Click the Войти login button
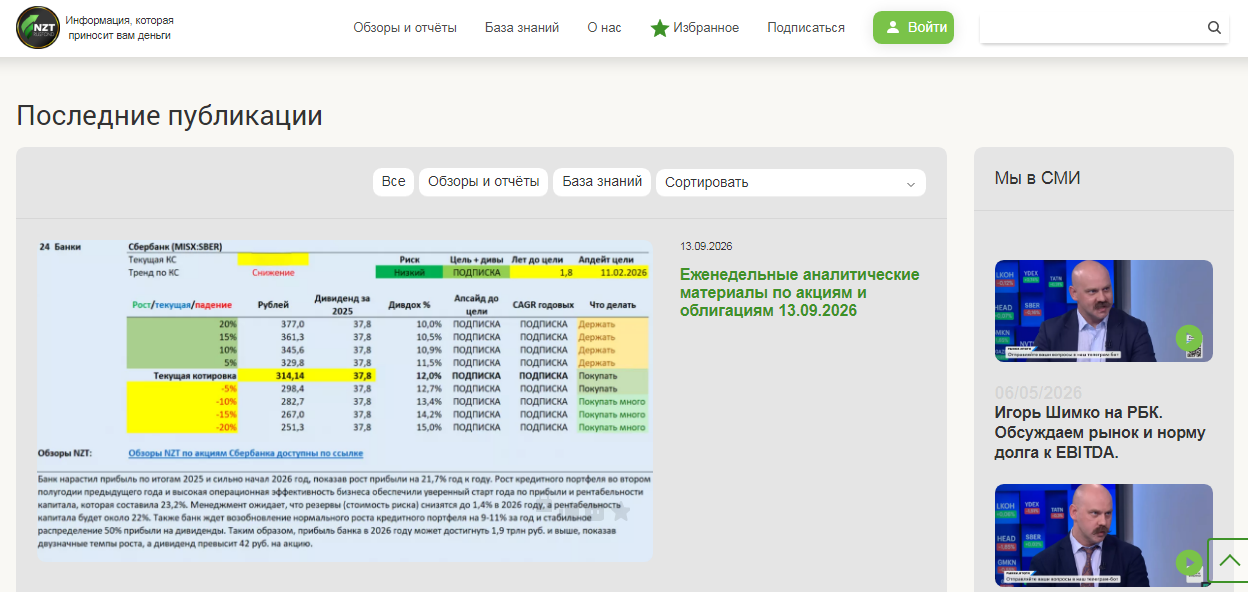1248x592 pixels. click(x=913, y=28)
